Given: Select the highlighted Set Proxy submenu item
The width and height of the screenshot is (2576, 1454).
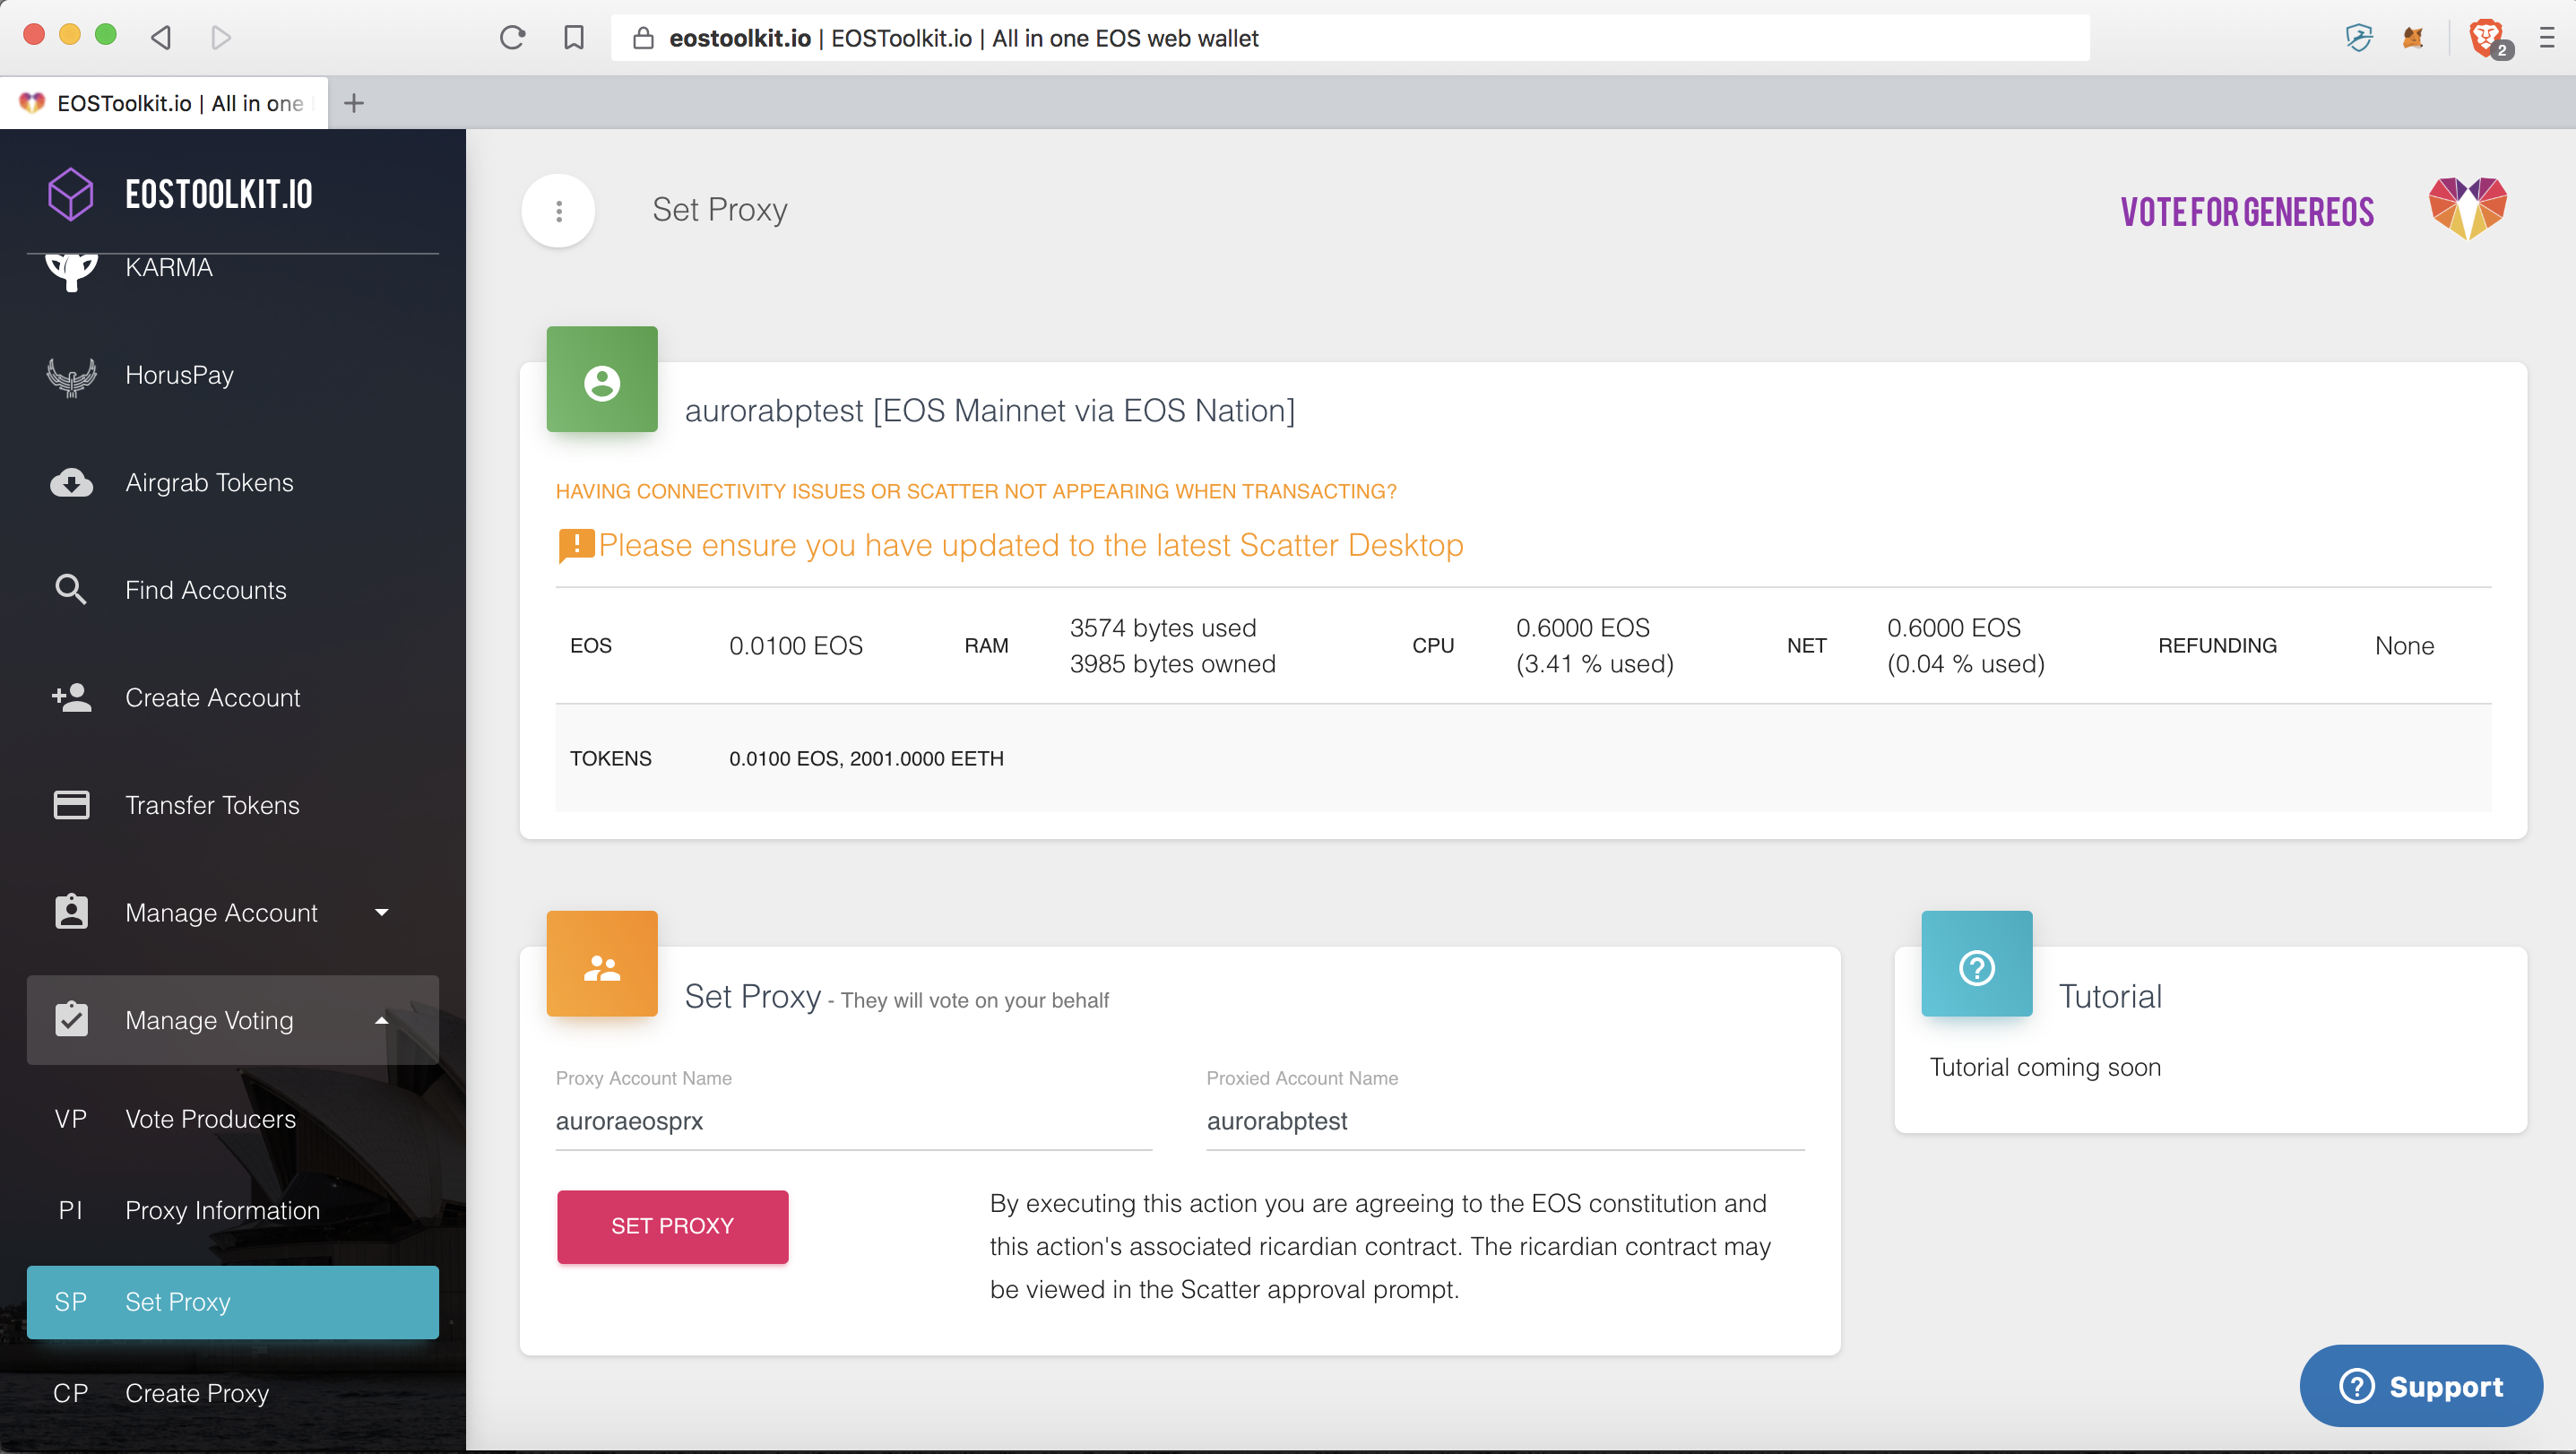Looking at the screenshot, I should tap(233, 1302).
